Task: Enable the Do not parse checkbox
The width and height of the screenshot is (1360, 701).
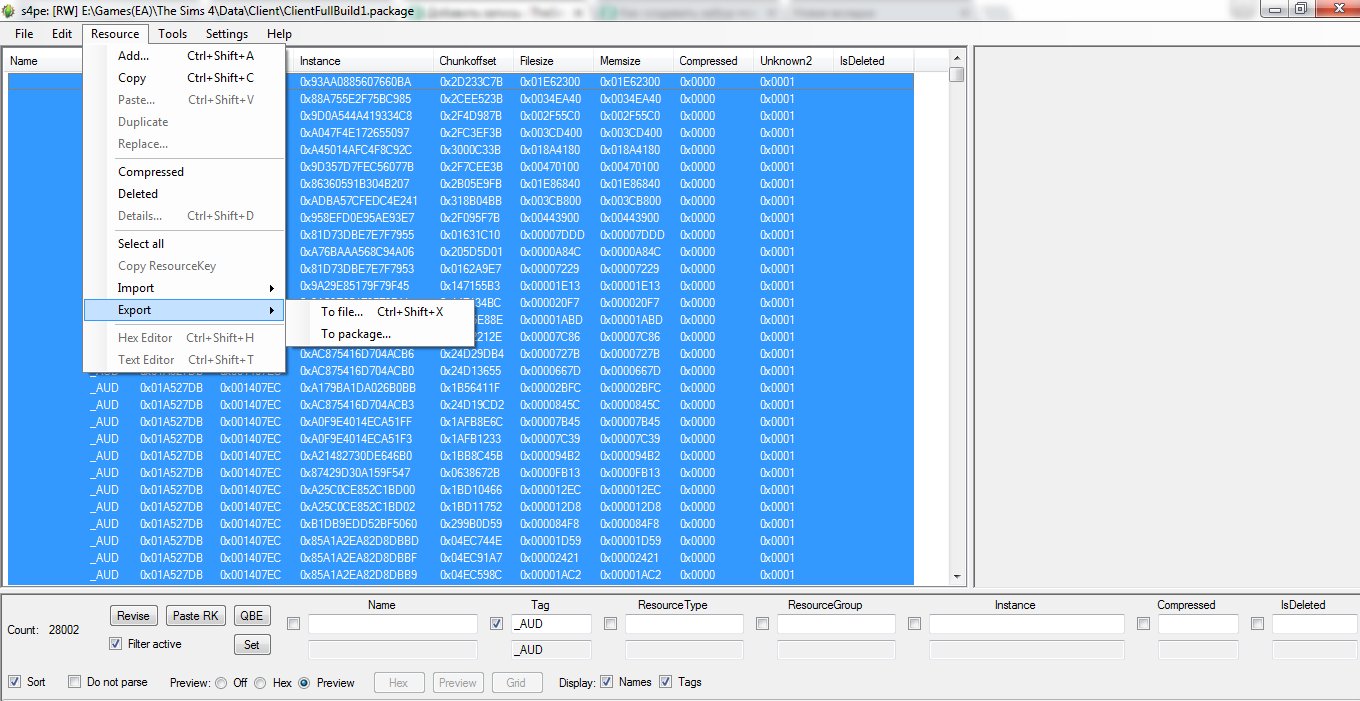Action: pos(75,682)
